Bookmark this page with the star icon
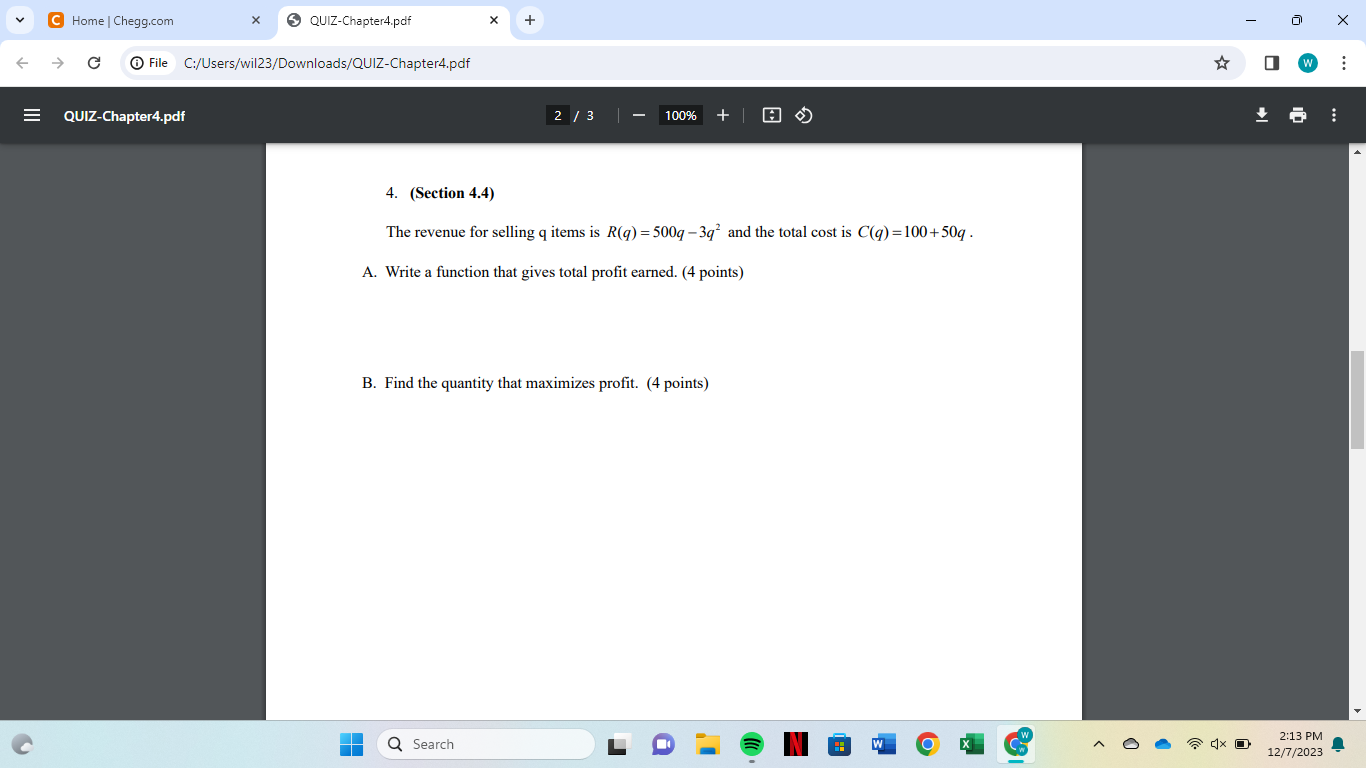 pyautogui.click(x=1221, y=62)
